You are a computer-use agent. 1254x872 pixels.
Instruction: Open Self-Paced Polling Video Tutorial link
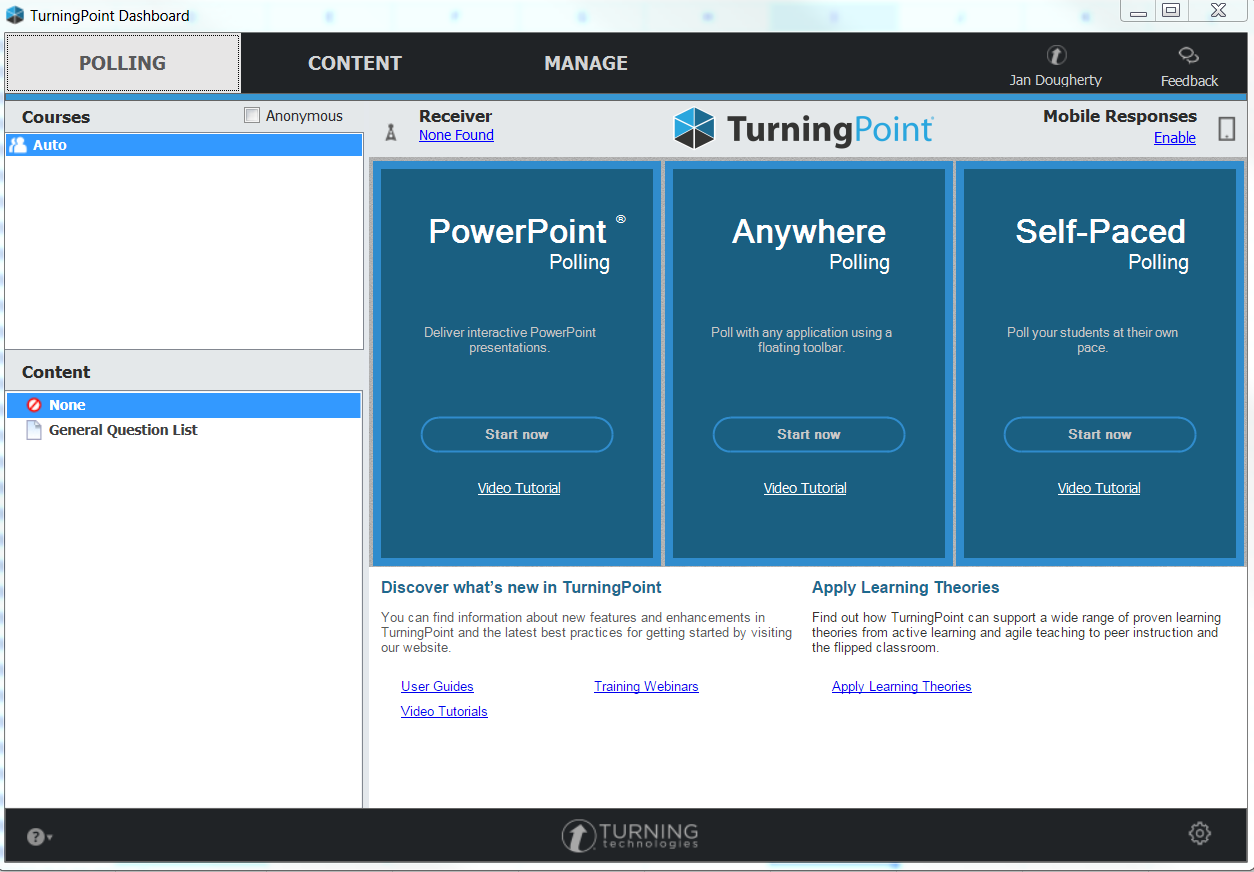pos(1099,488)
